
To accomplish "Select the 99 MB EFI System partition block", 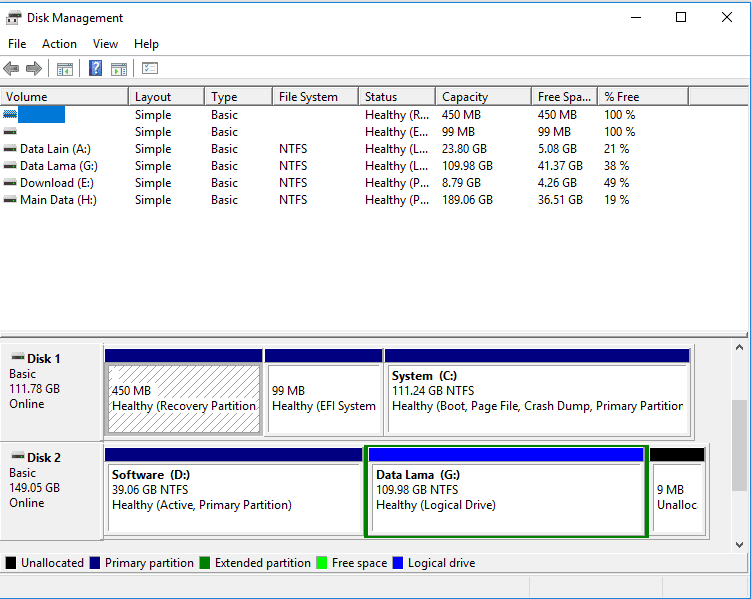I will (324, 392).
